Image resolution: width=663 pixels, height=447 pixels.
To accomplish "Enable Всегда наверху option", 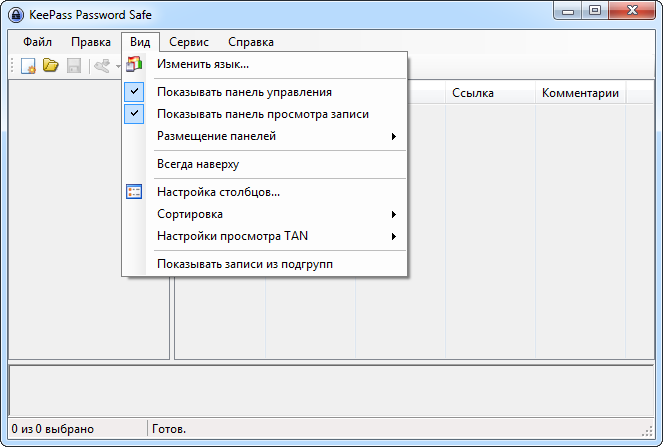I will pyautogui.click(x=198, y=164).
